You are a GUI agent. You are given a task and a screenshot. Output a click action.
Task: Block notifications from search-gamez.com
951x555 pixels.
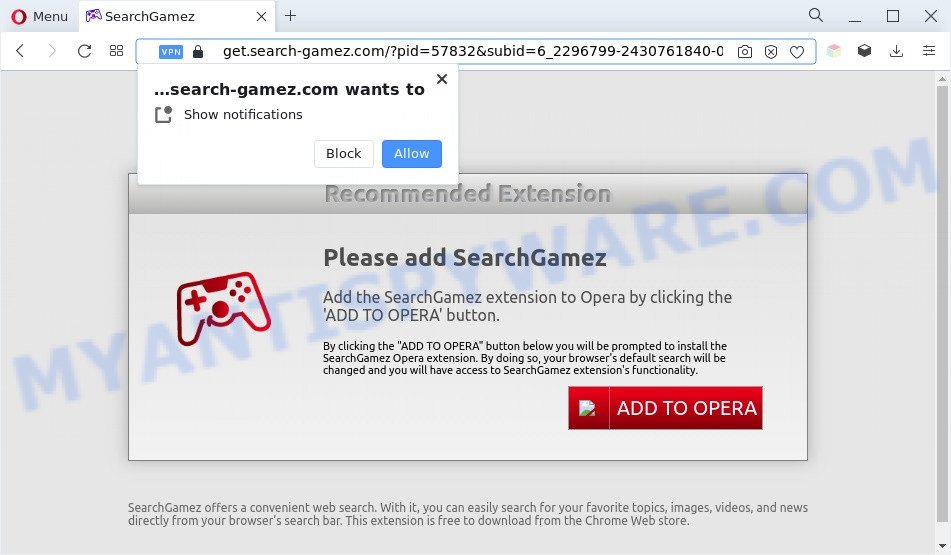click(343, 153)
